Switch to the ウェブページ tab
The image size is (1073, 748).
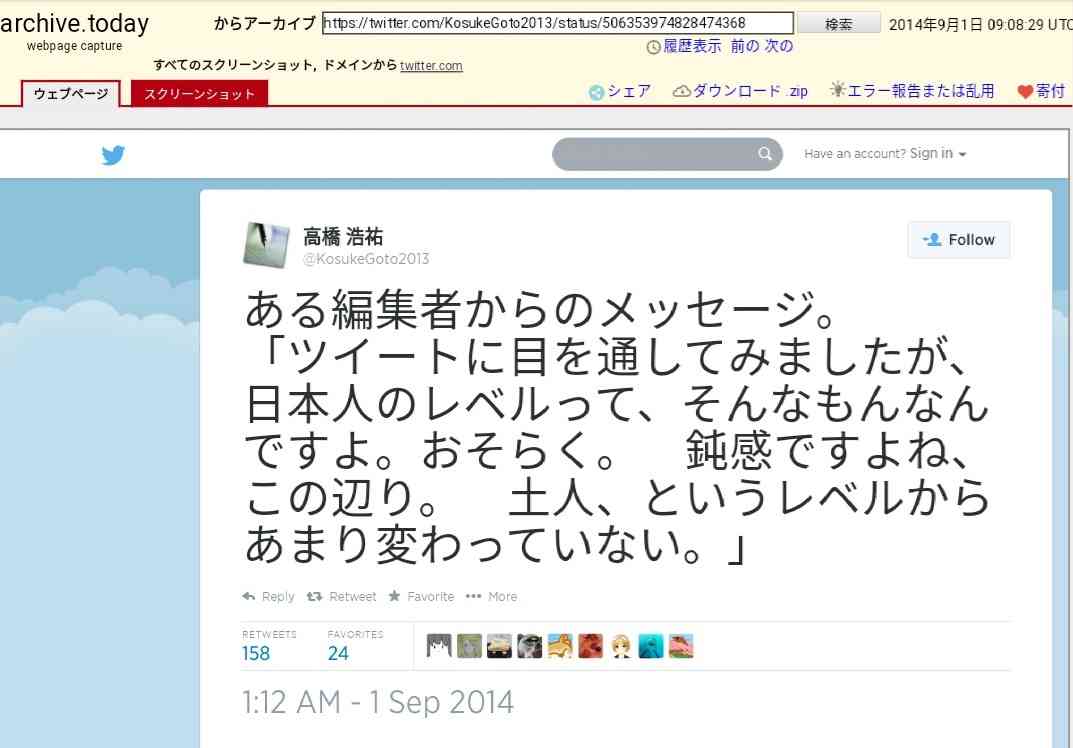71,94
